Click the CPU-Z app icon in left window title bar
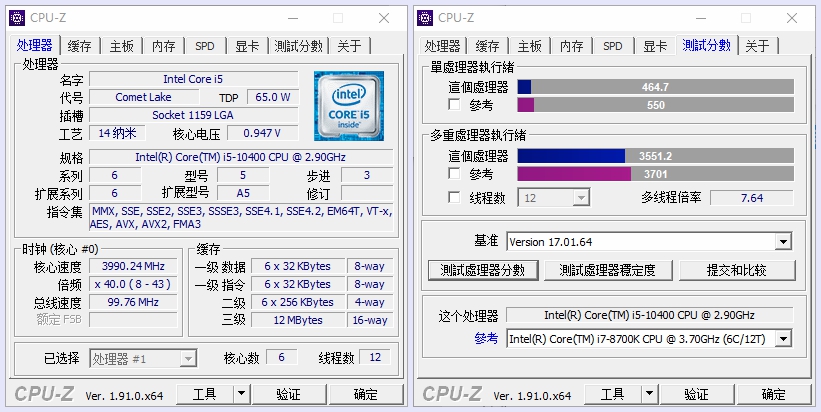 point(17,18)
